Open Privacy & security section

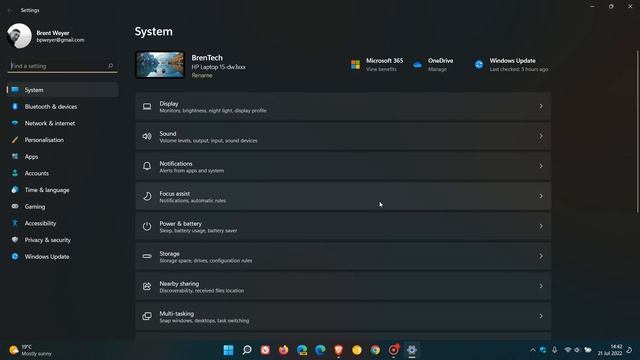click(63, 240)
